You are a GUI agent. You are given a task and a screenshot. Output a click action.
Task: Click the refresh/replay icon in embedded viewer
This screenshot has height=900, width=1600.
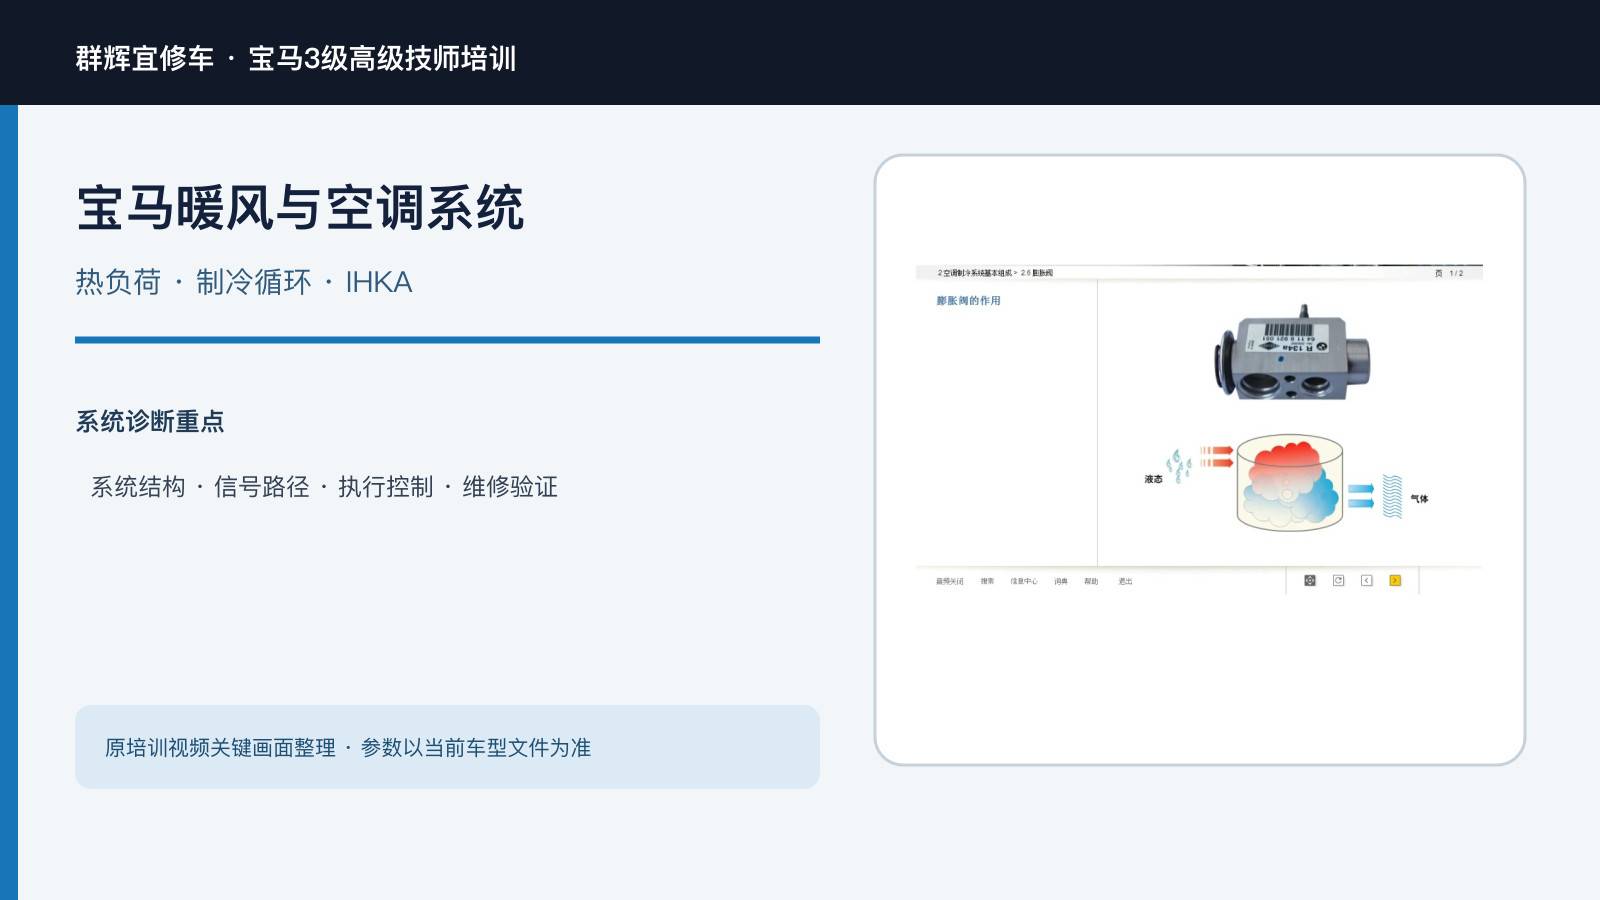tap(1339, 580)
